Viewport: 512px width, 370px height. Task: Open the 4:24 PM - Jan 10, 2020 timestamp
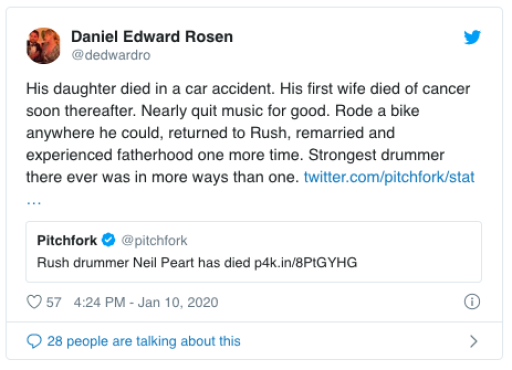146,302
